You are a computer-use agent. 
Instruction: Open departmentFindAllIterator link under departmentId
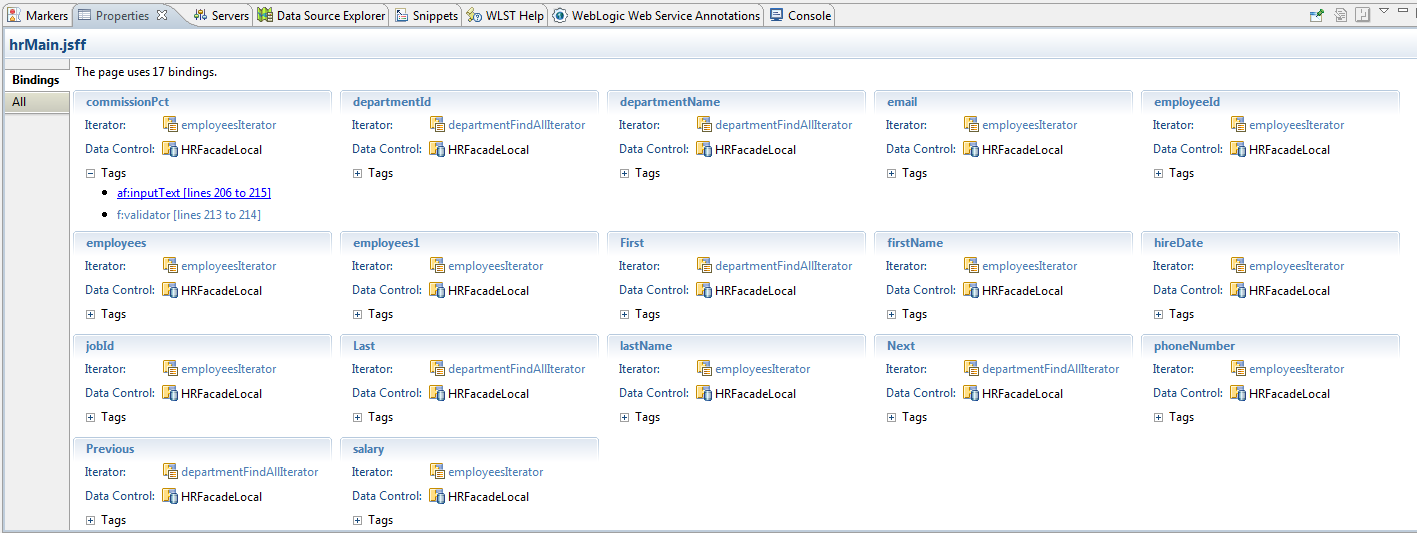[517, 125]
